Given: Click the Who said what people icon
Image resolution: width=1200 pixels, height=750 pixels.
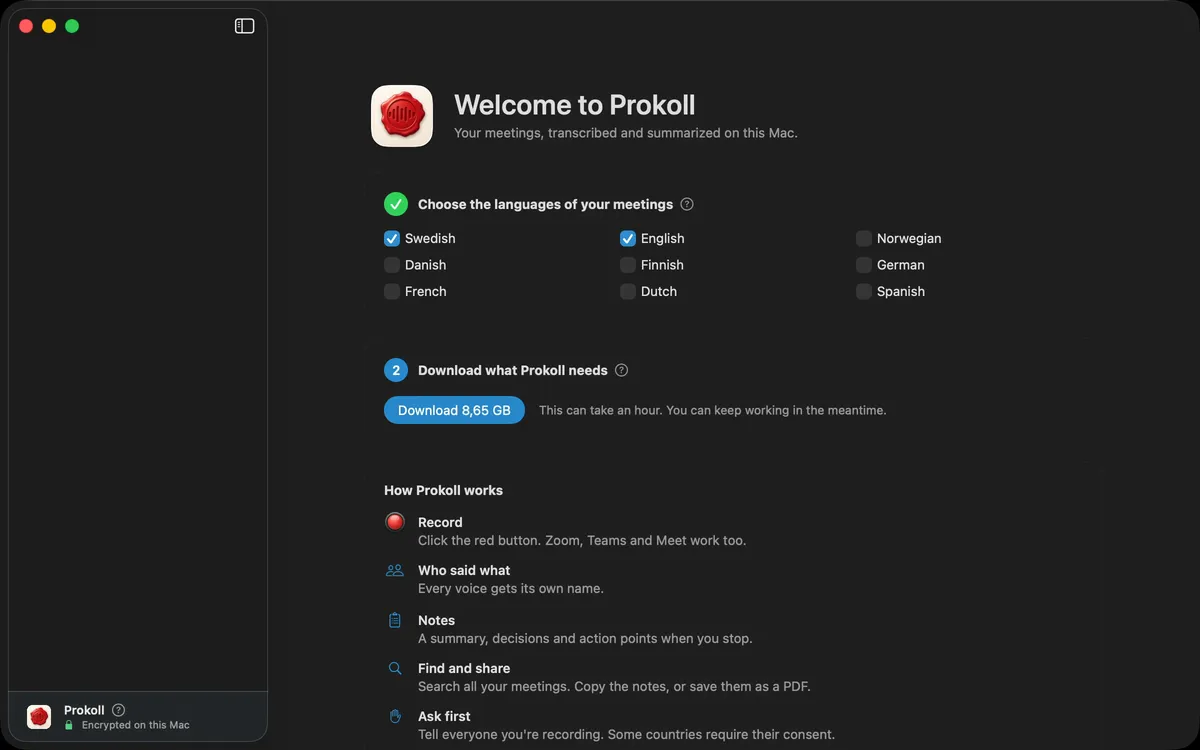Looking at the screenshot, I should [395, 570].
